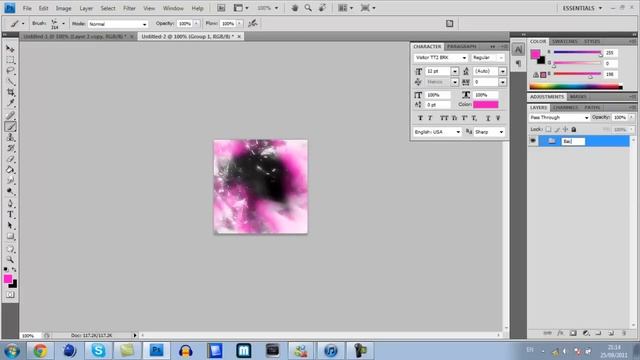Open the Masks tab
640x360 pixels.
click(x=578, y=97)
